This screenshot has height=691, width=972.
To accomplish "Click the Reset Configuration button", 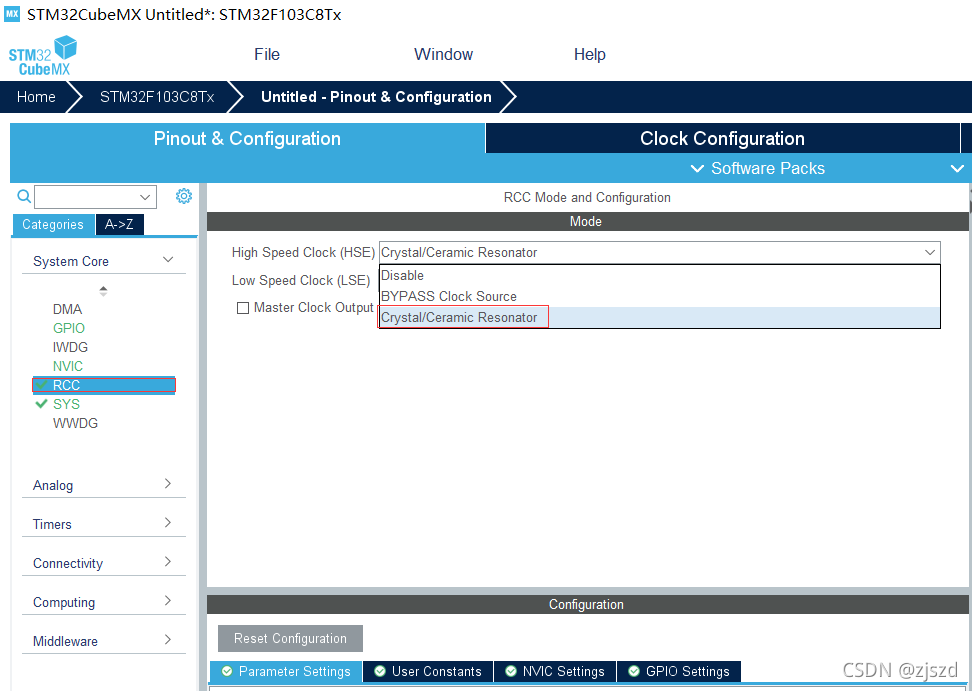I will (290, 638).
